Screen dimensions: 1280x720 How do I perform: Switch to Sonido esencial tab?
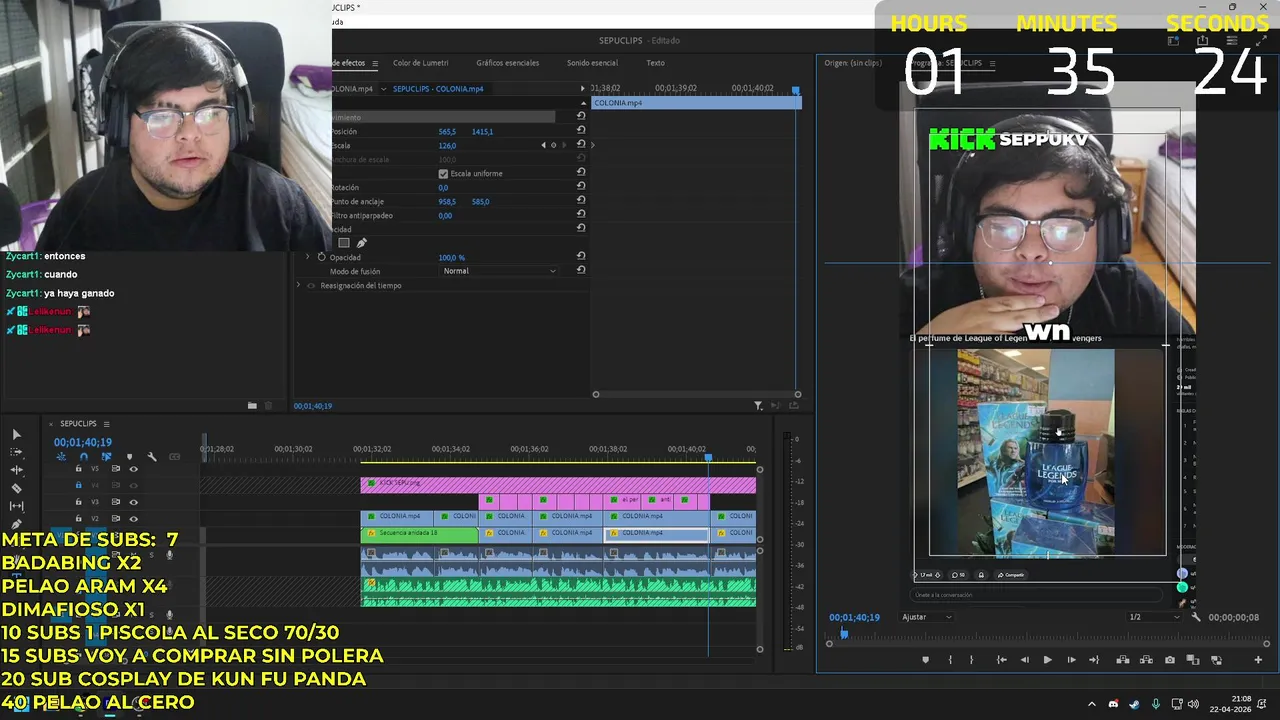coord(592,63)
